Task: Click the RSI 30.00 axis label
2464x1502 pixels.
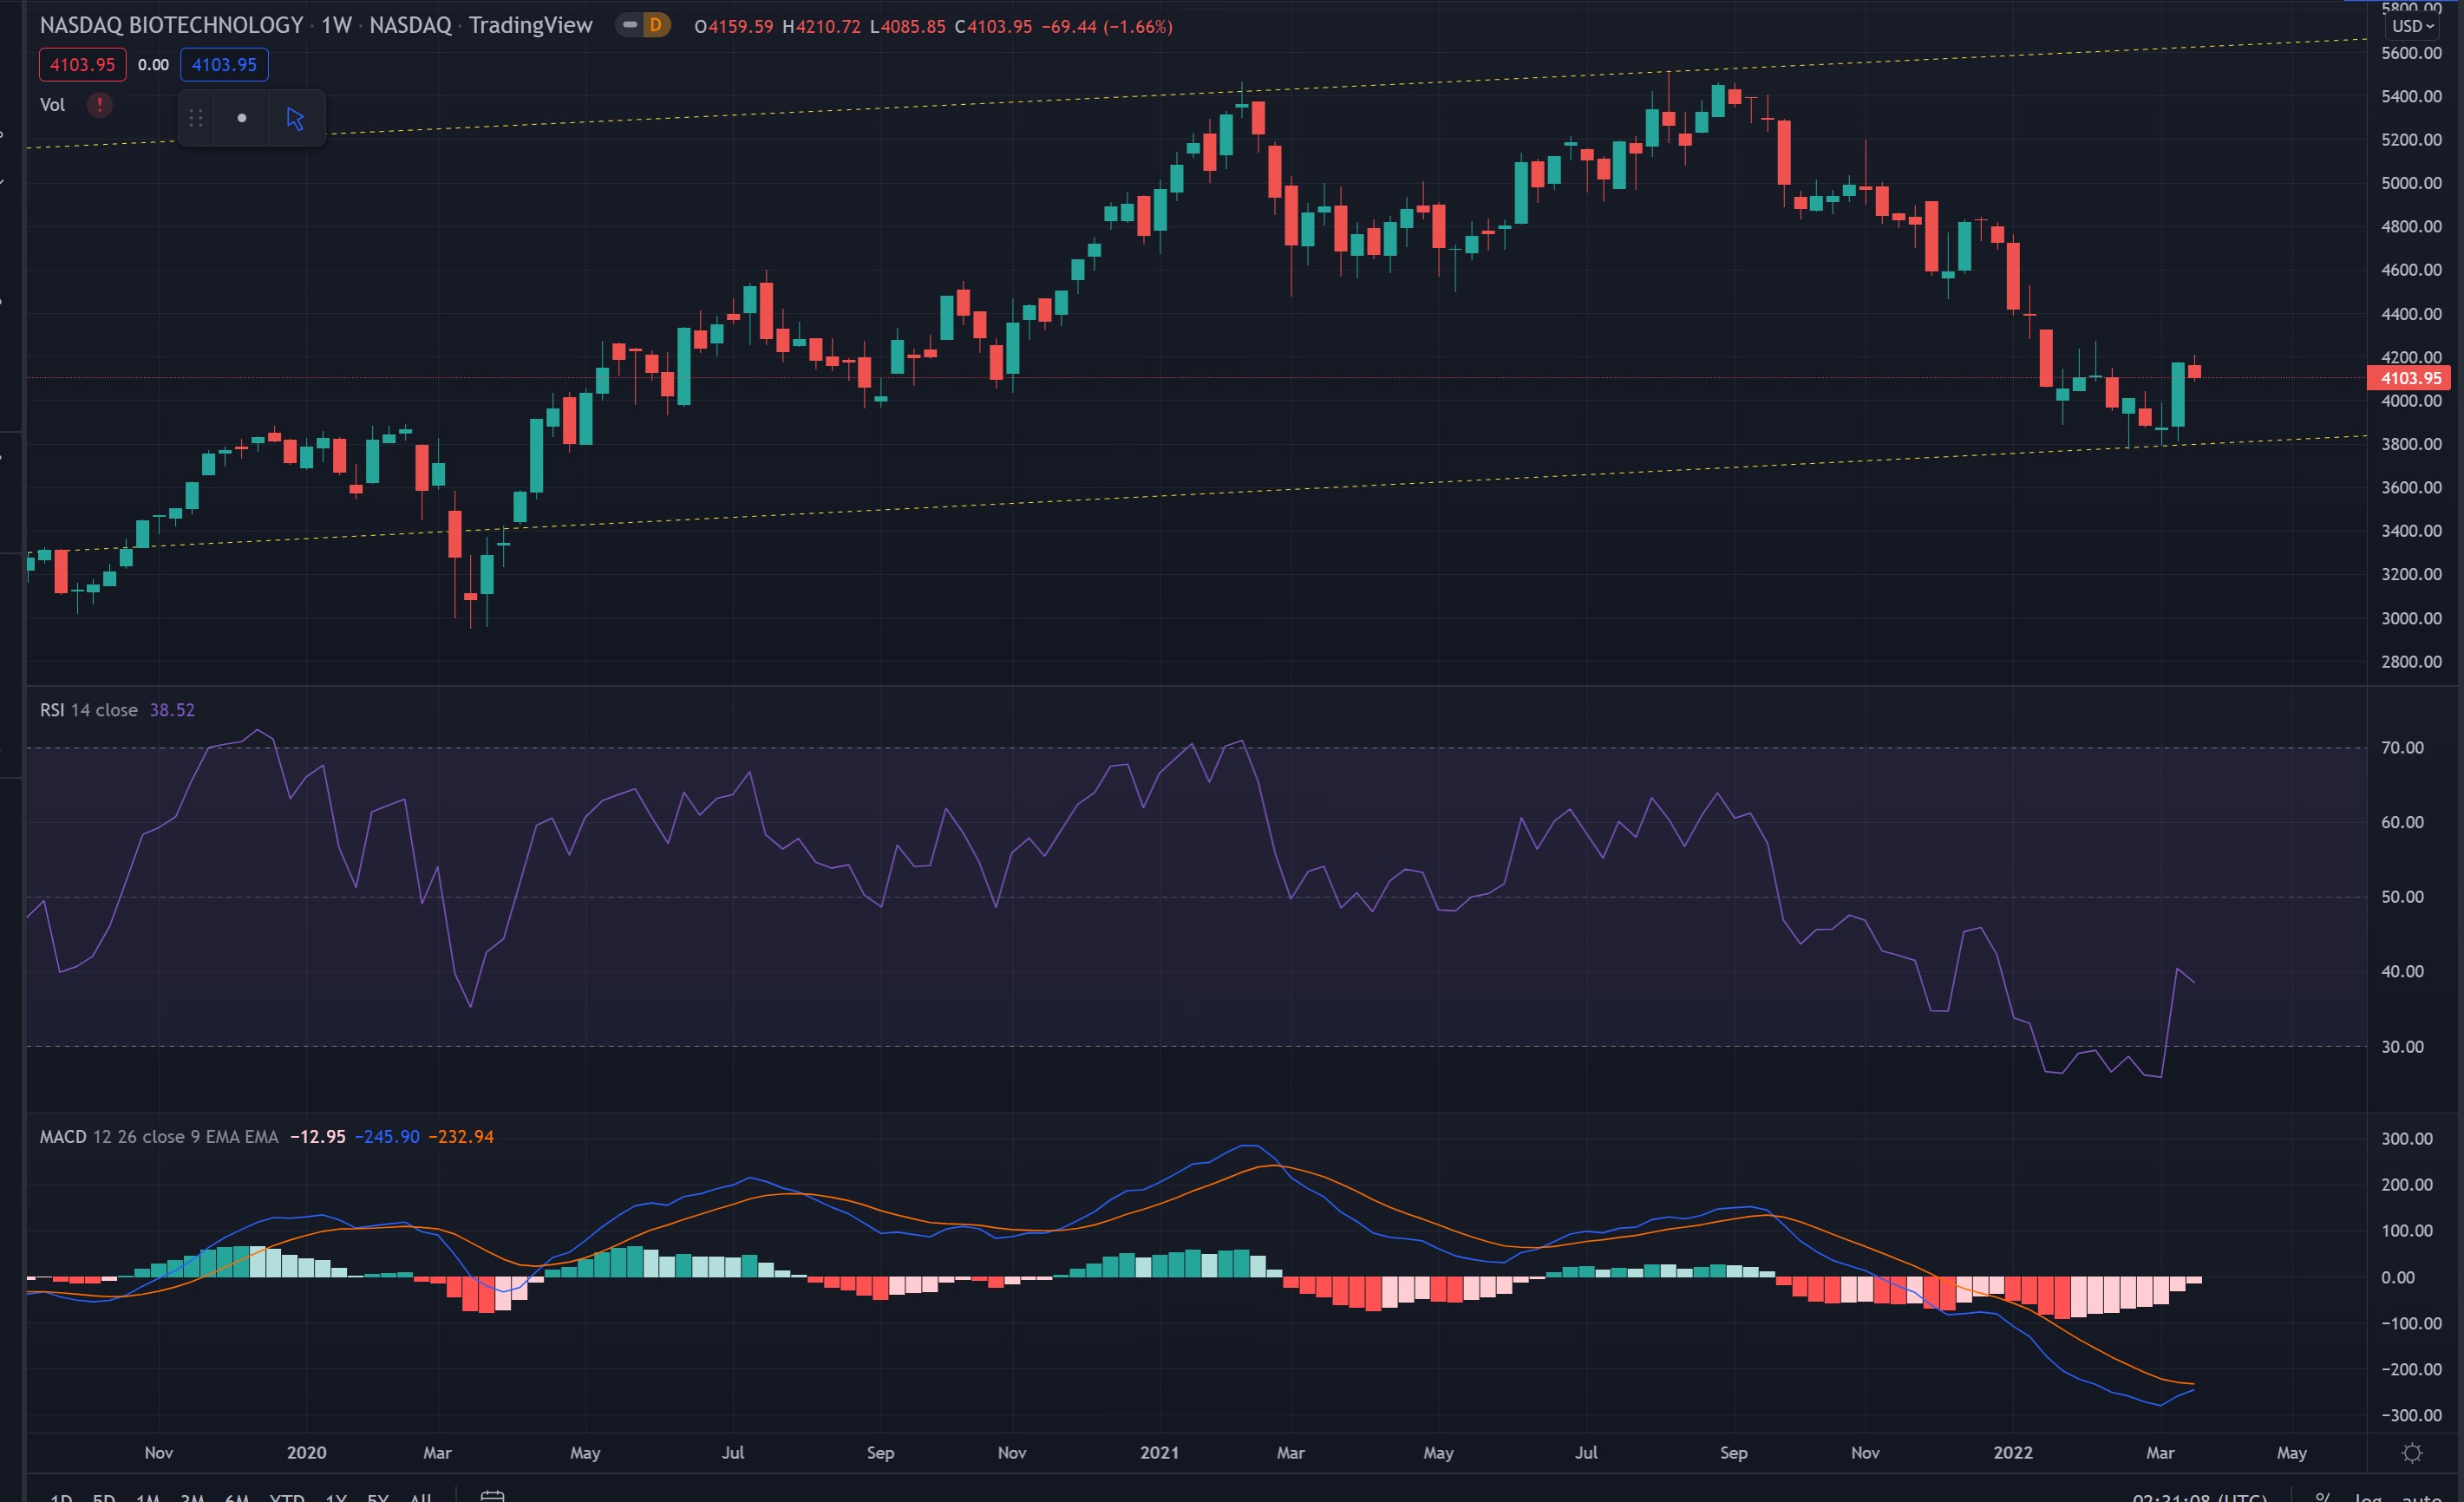Action: point(2402,1046)
